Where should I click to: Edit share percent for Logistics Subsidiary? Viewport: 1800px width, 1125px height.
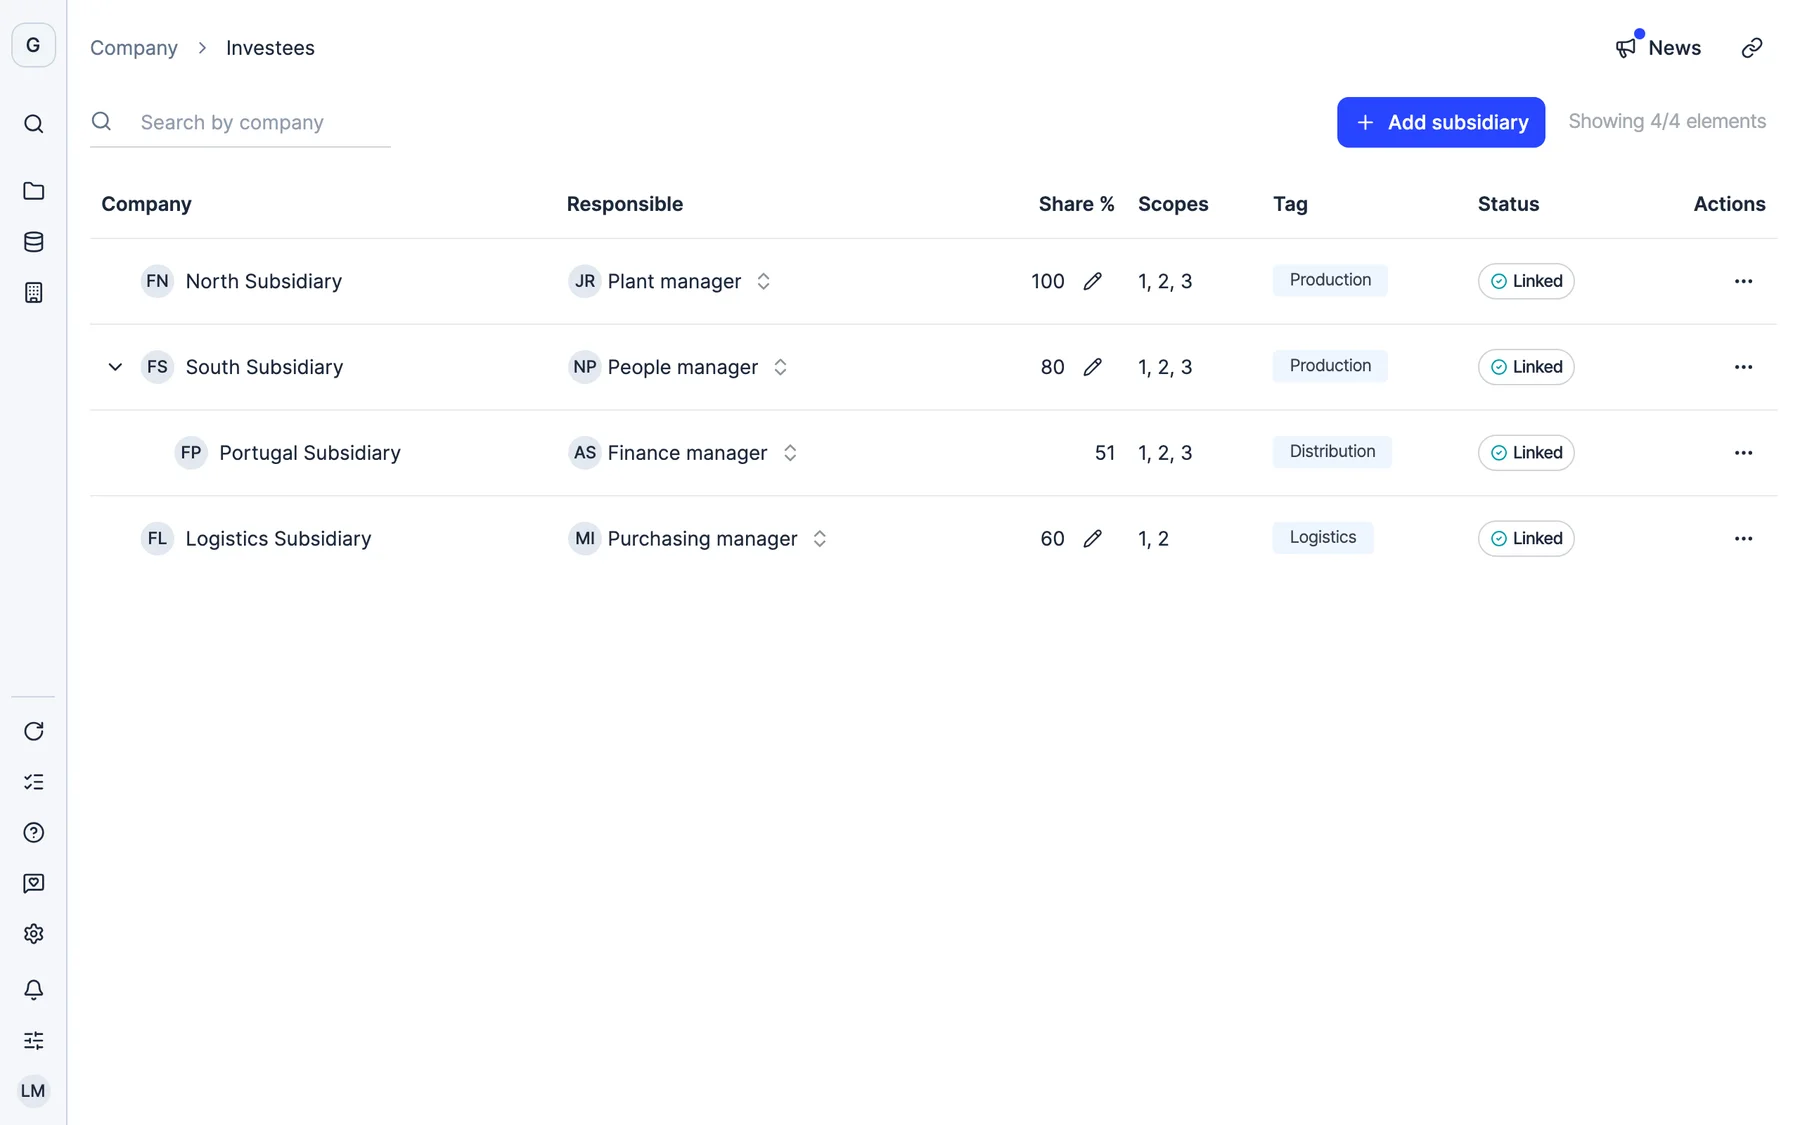click(x=1092, y=539)
